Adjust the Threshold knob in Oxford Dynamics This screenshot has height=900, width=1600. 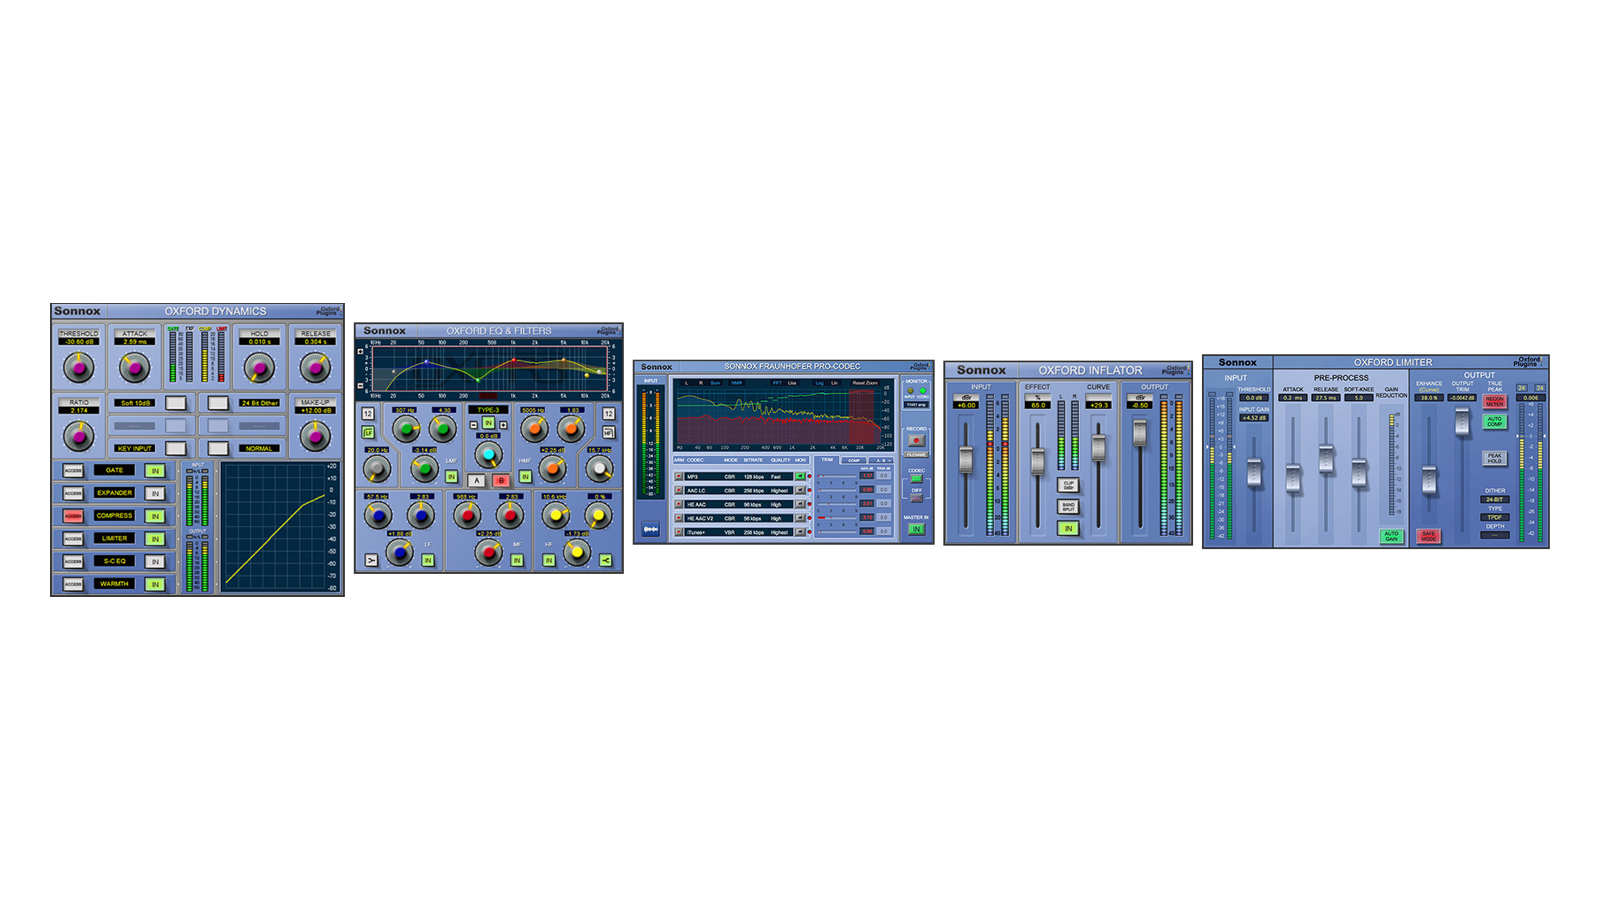(78, 368)
